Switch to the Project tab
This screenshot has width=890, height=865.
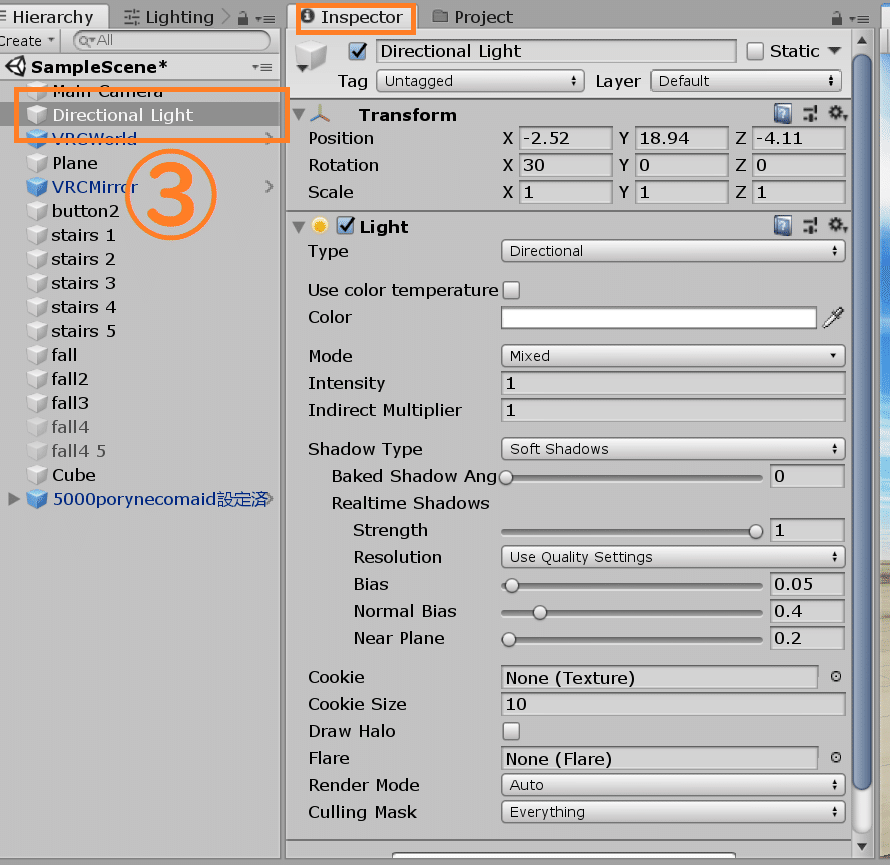473,17
